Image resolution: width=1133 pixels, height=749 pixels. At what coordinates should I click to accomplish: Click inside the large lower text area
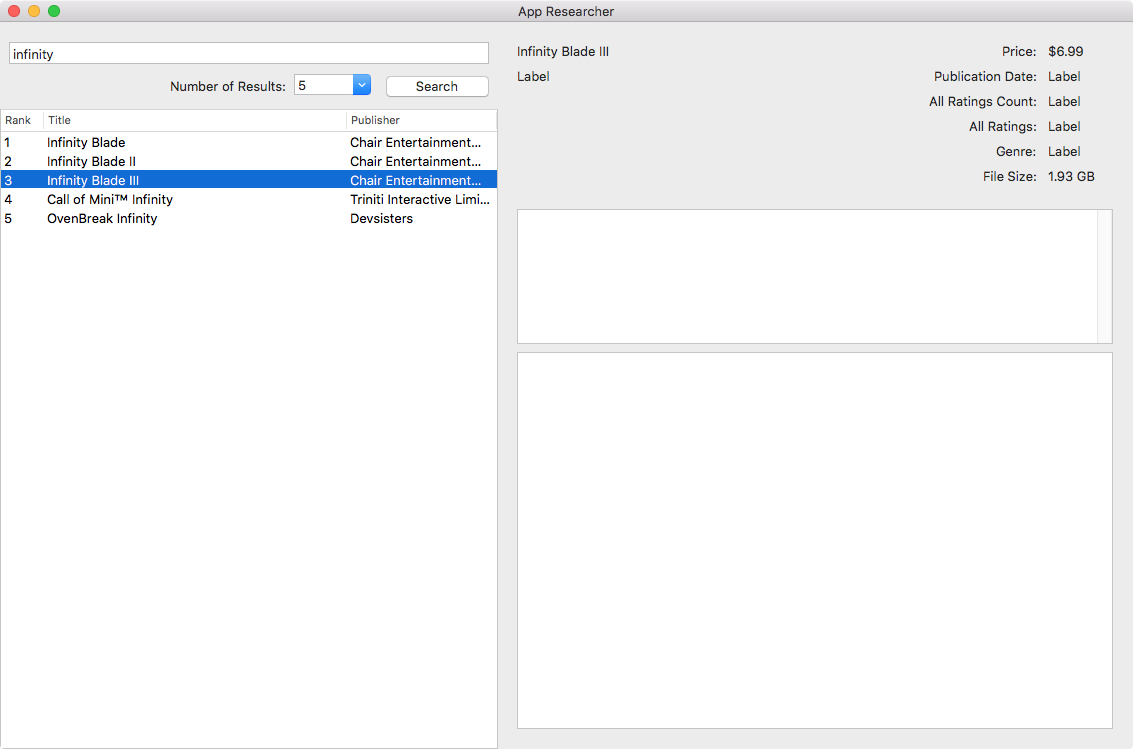click(814, 540)
